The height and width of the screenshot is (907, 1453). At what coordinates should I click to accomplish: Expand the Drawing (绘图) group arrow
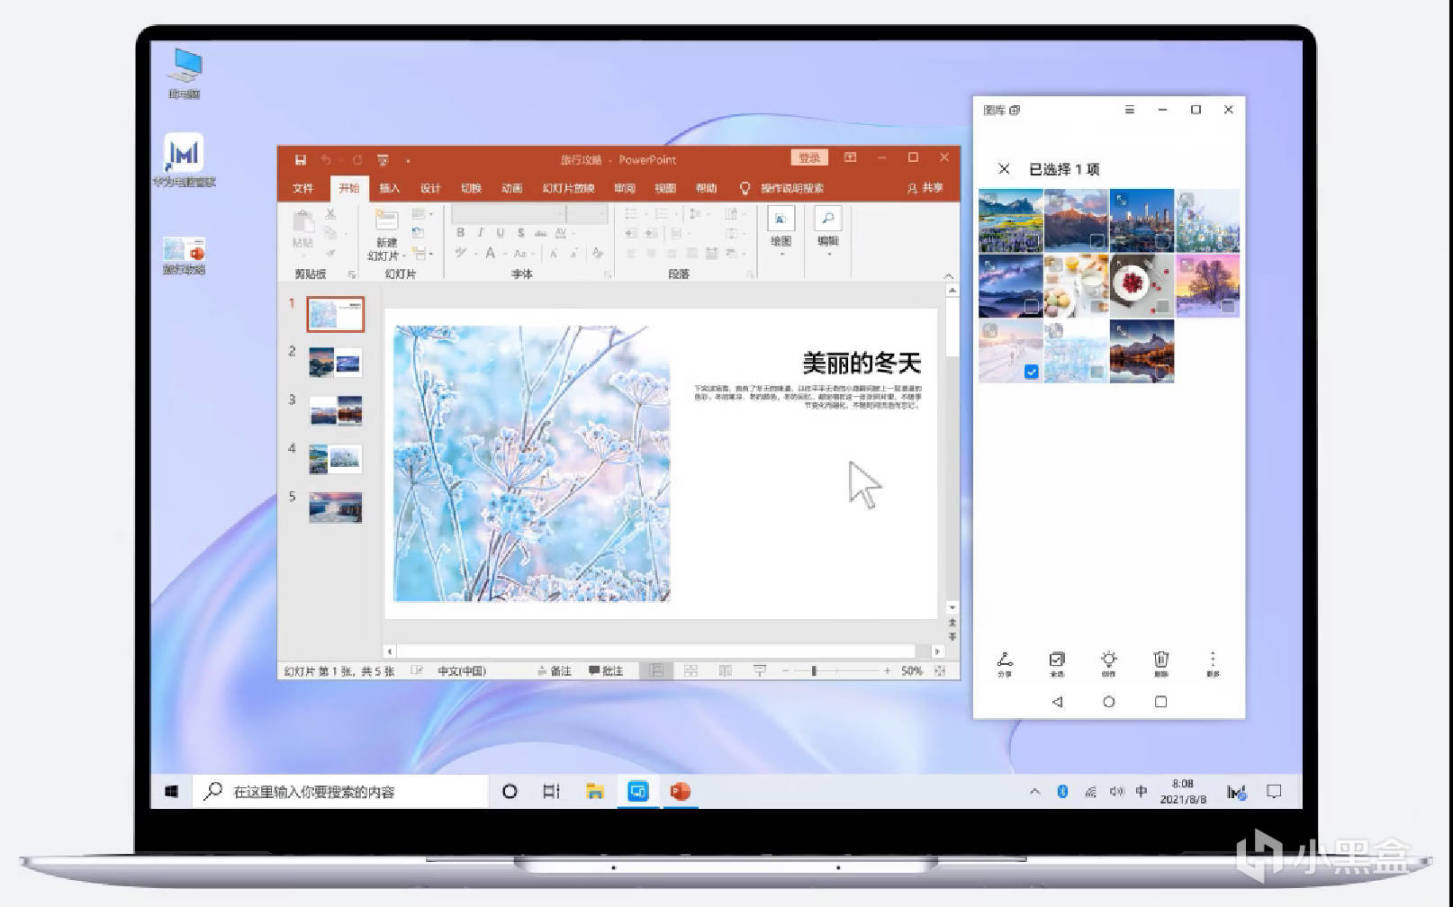pos(781,254)
